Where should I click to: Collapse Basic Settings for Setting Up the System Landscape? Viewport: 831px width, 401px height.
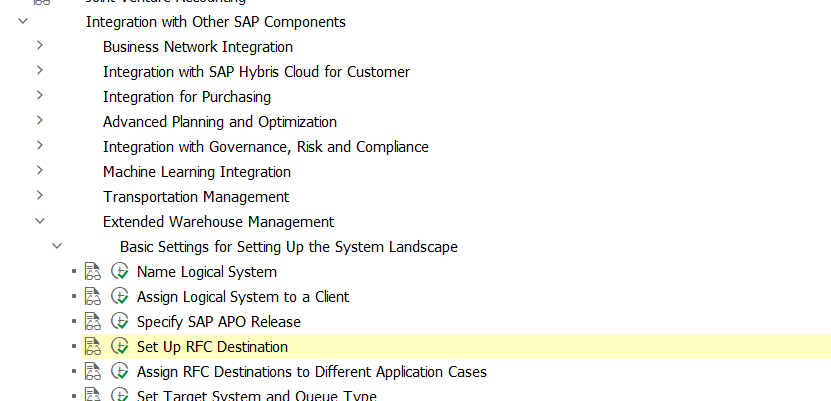pyautogui.click(x=57, y=246)
